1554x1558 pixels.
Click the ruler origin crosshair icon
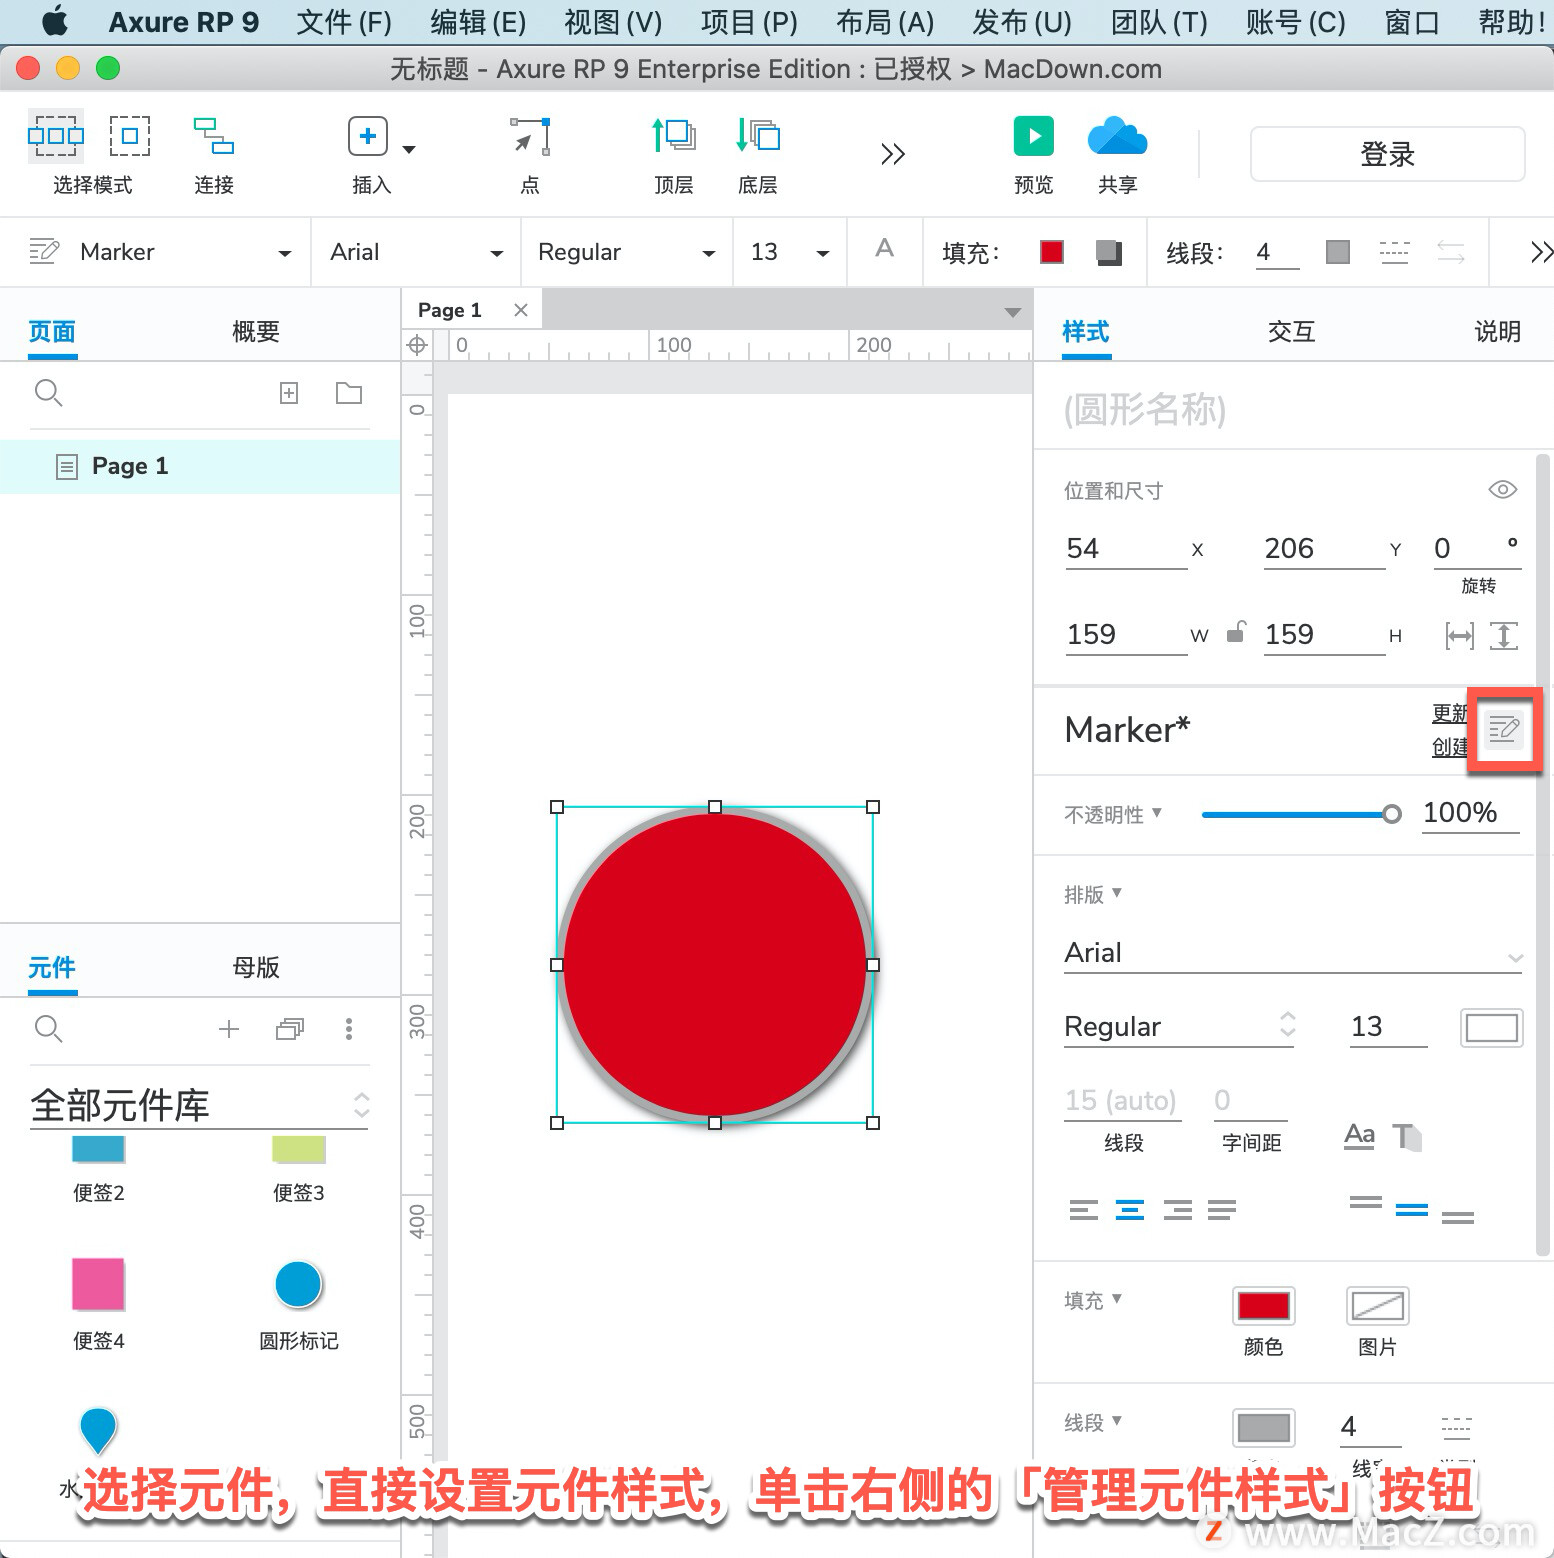(x=417, y=345)
